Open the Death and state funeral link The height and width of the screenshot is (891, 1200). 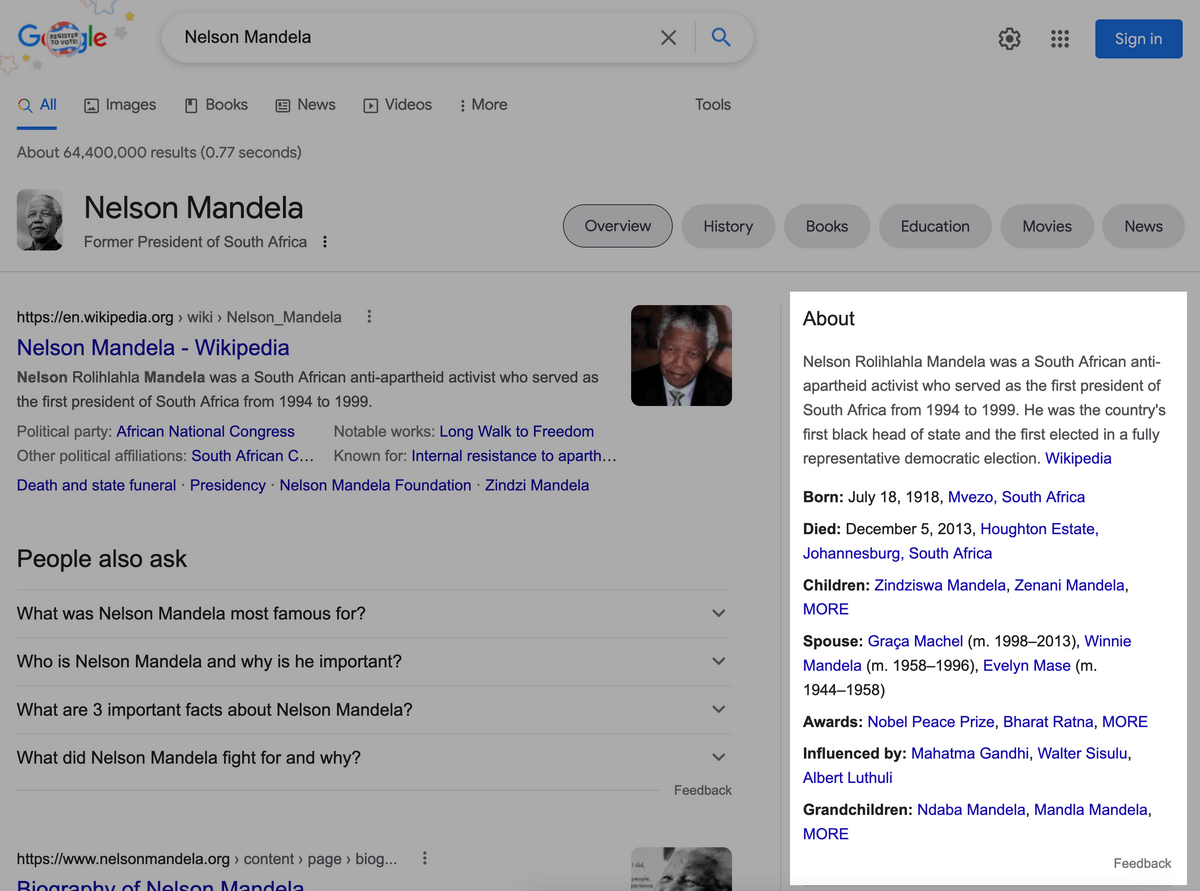tap(96, 485)
